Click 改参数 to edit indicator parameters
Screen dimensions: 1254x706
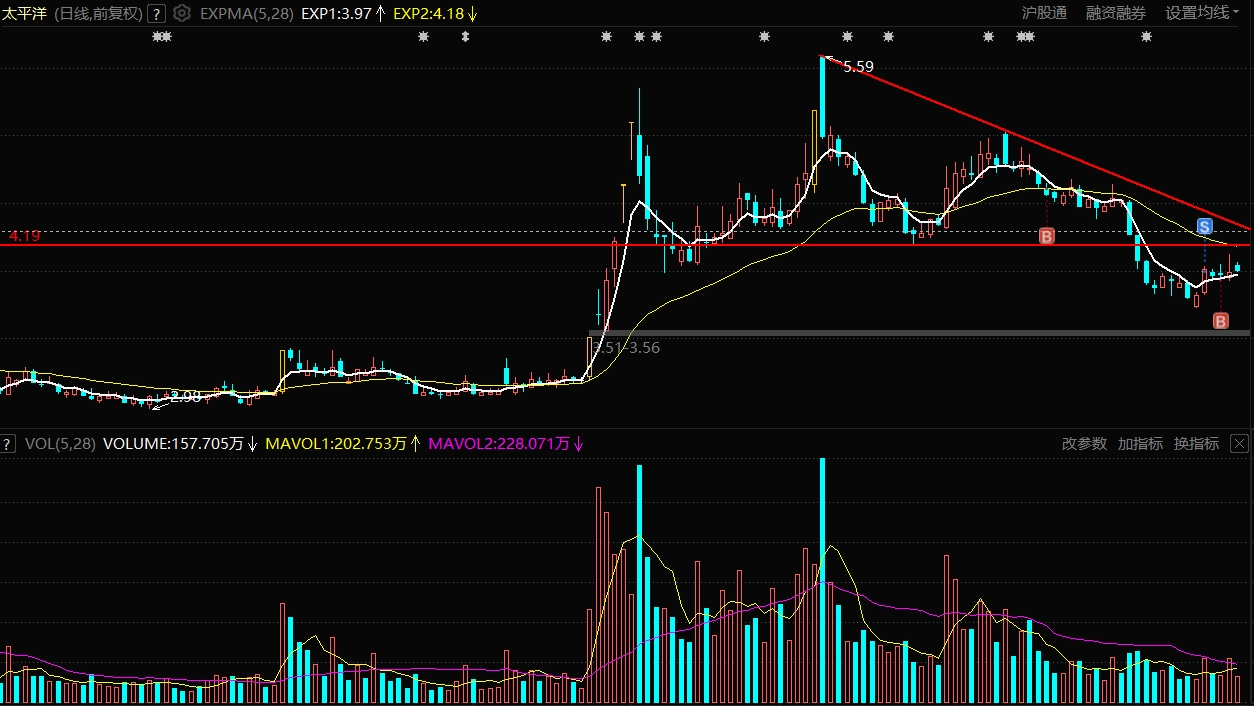[1084, 443]
